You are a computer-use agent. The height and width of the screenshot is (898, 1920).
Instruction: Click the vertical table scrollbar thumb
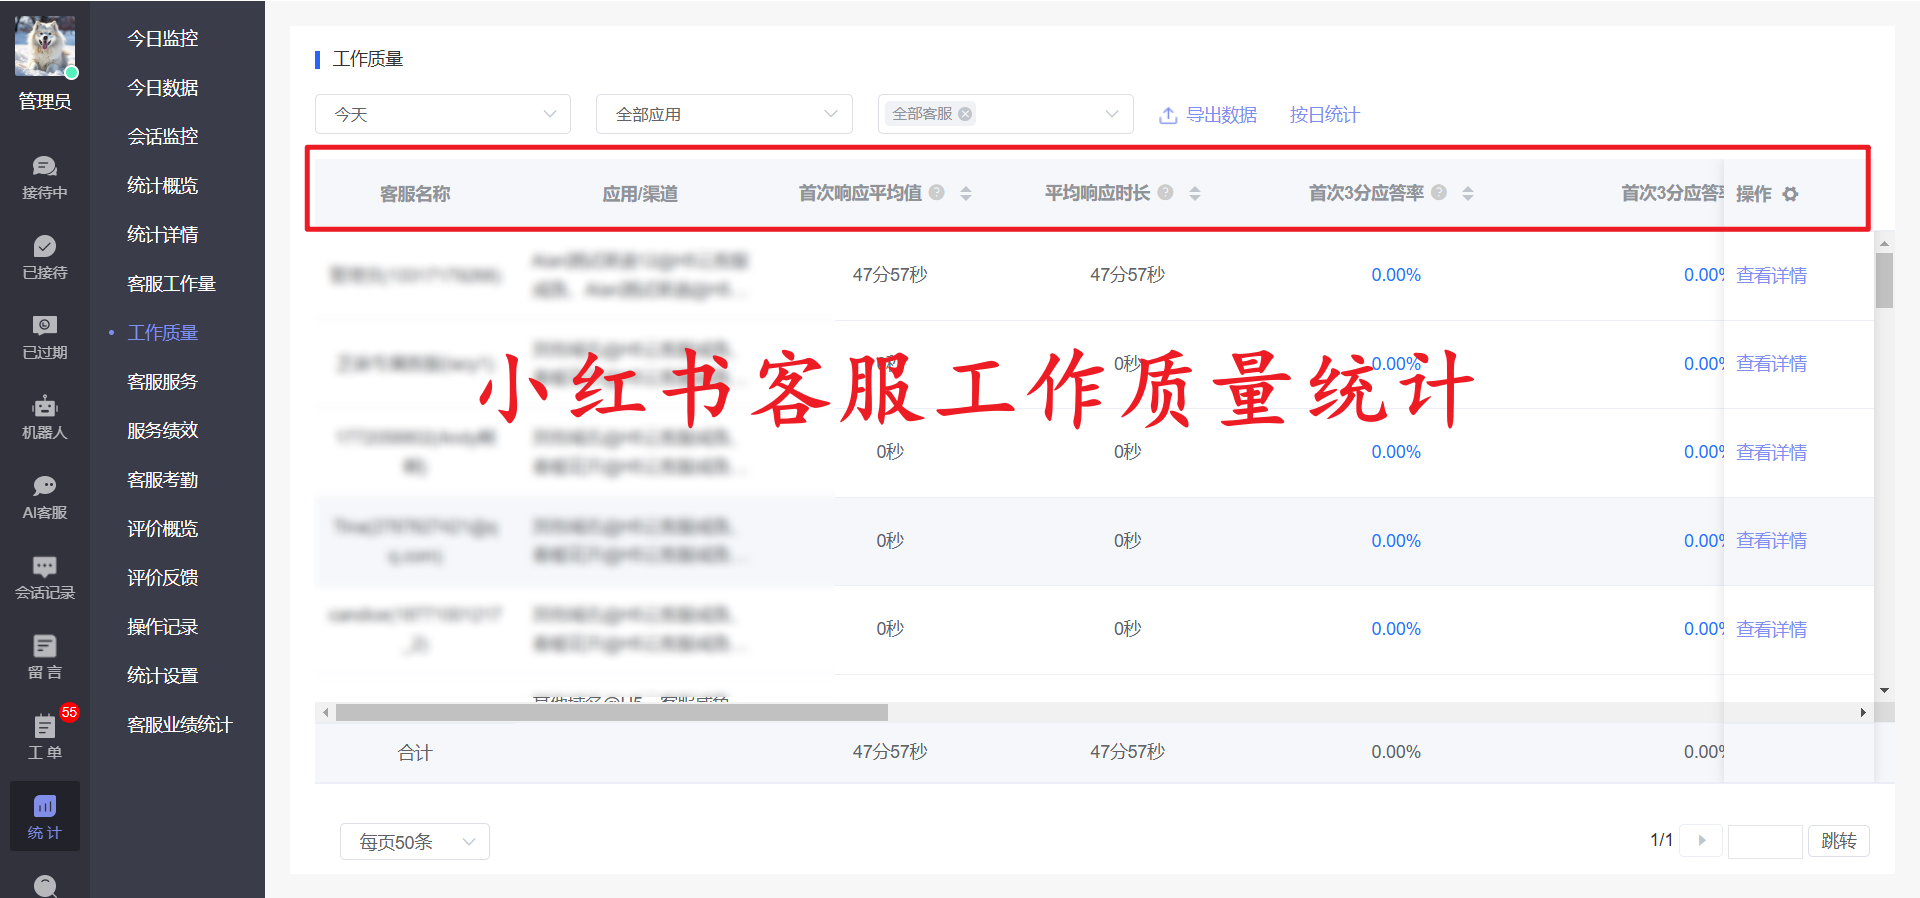point(1884,280)
